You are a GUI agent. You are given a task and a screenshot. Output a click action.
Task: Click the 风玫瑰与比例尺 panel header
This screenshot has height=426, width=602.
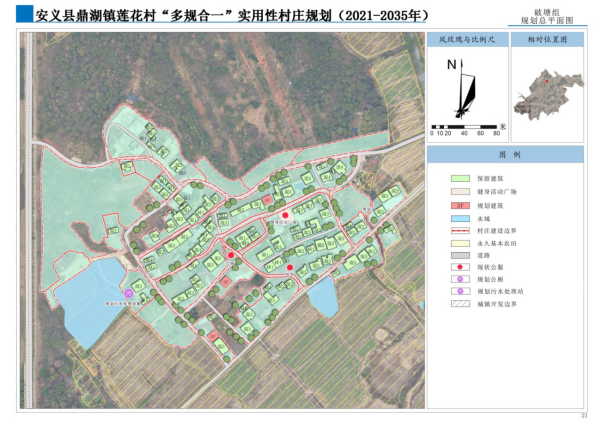(466, 40)
